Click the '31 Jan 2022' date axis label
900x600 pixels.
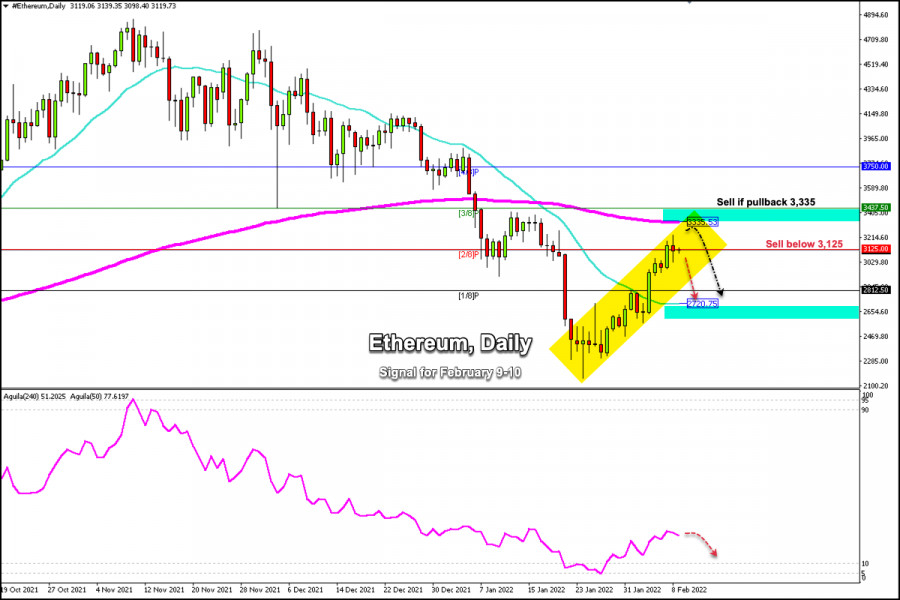click(x=643, y=590)
